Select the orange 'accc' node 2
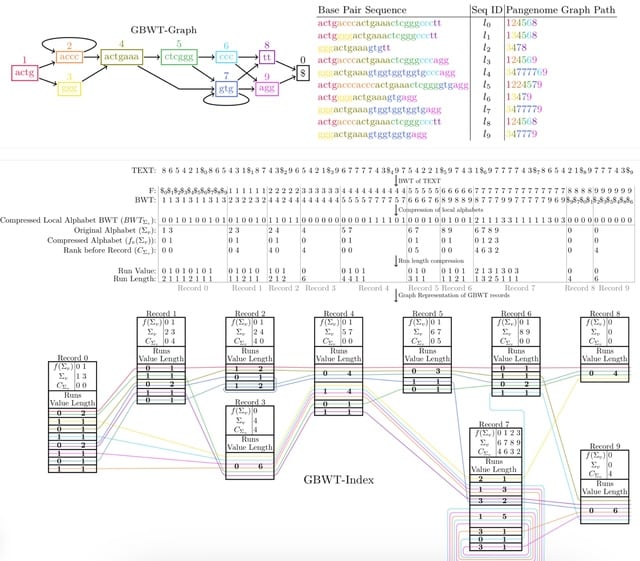The height and width of the screenshot is (561, 640). 68,57
